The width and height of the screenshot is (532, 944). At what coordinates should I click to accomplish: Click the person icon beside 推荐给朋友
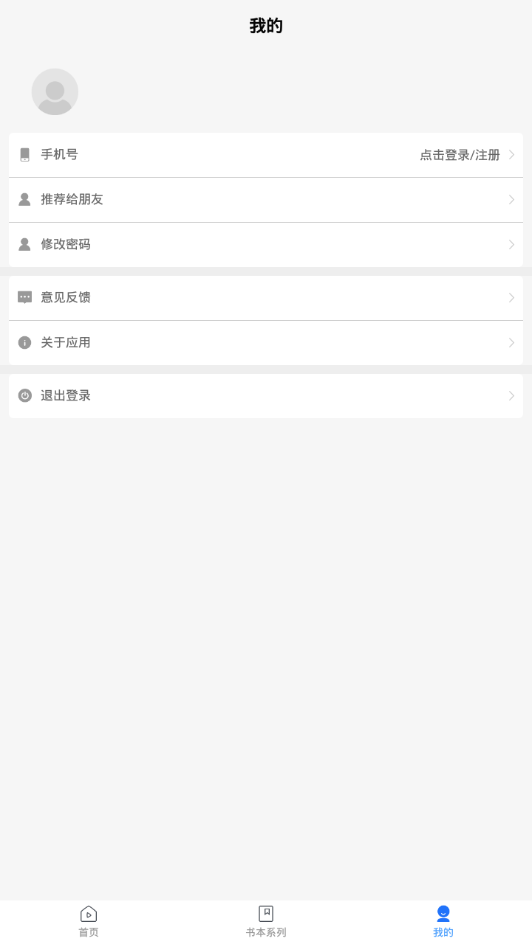(25, 199)
